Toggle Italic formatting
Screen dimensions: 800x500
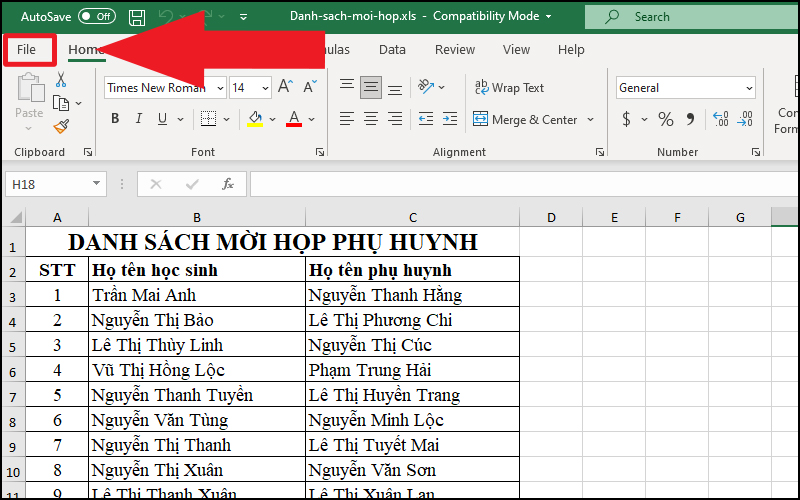[x=139, y=119]
